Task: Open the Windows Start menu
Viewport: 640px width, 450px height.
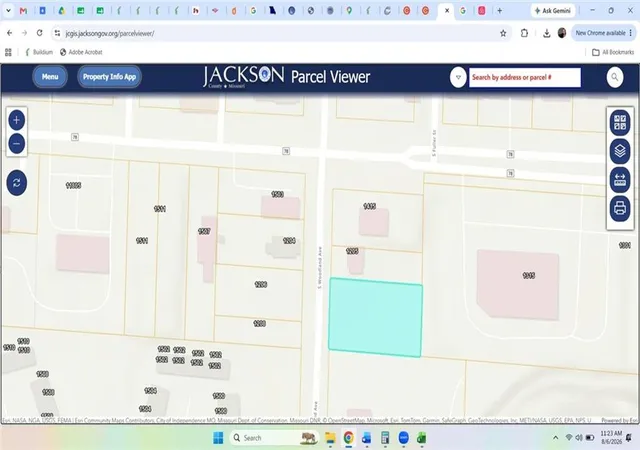Action: click(x=218, y=438)
